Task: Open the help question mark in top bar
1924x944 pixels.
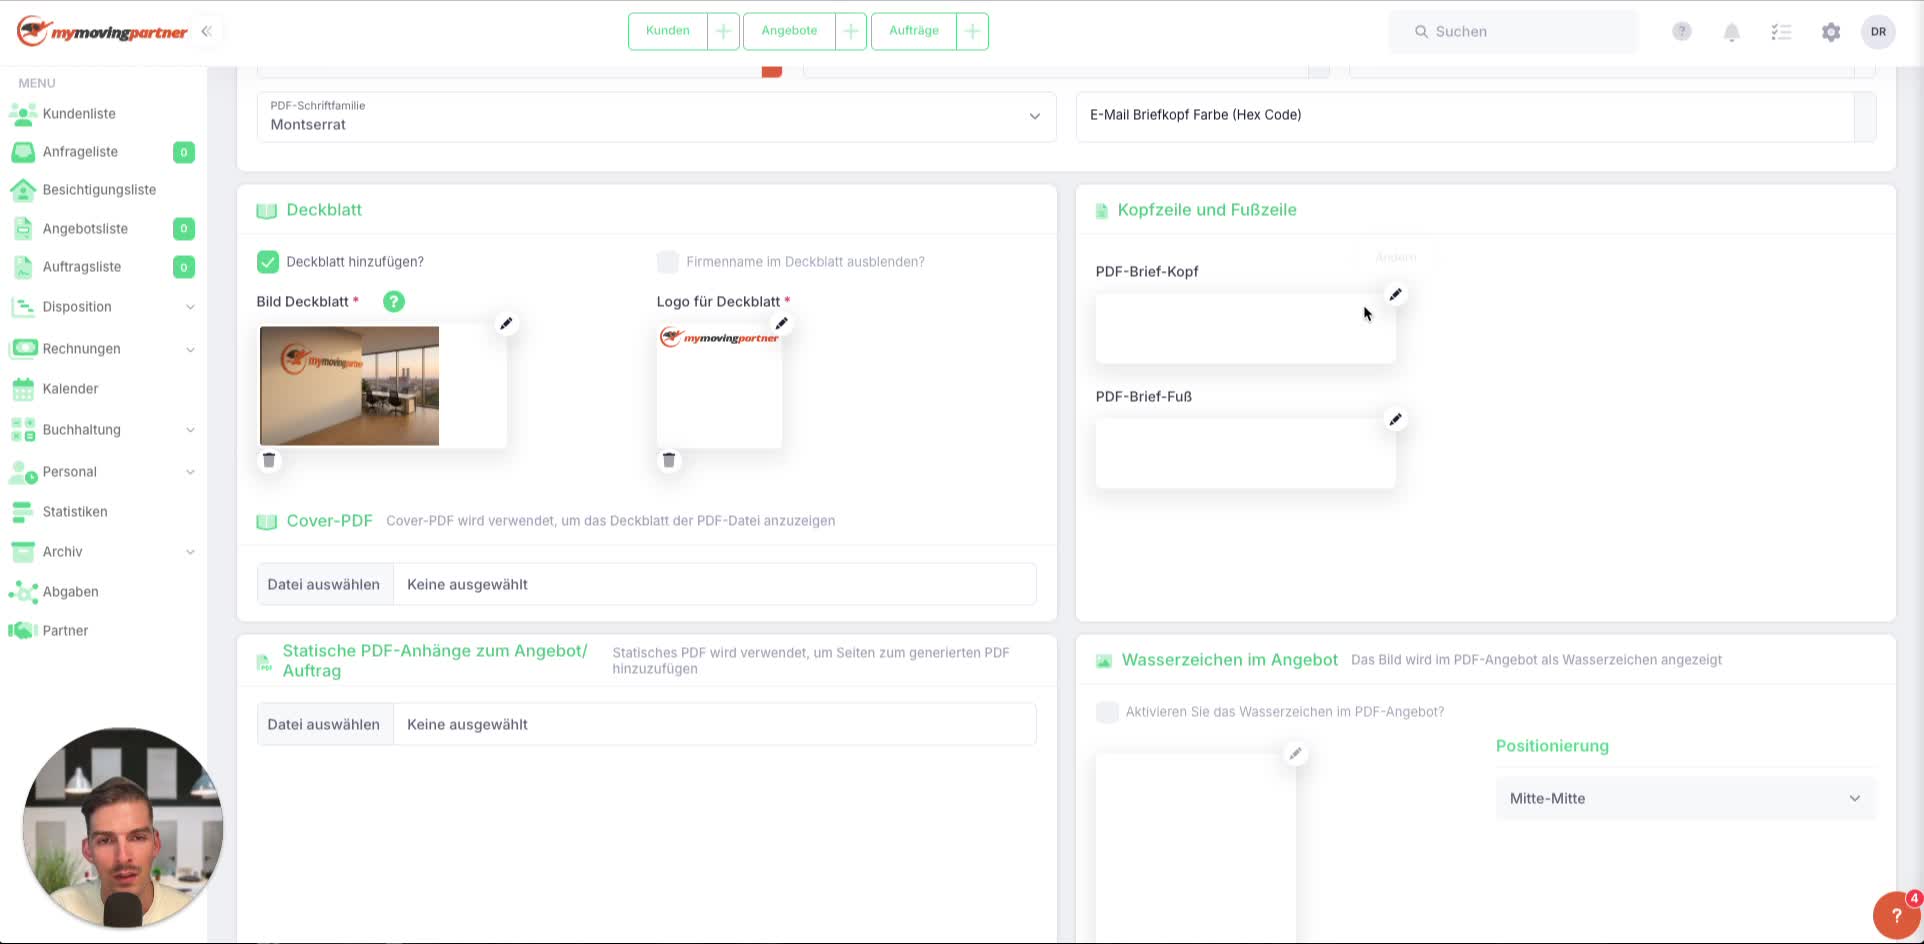Action: 1682,31
